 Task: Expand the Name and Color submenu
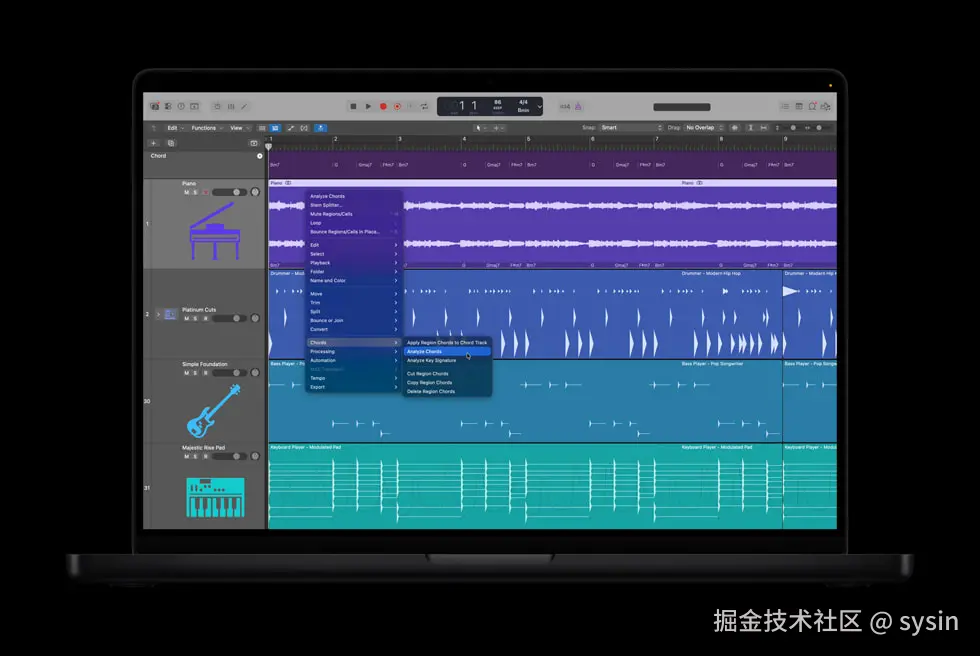click(354, 281)
